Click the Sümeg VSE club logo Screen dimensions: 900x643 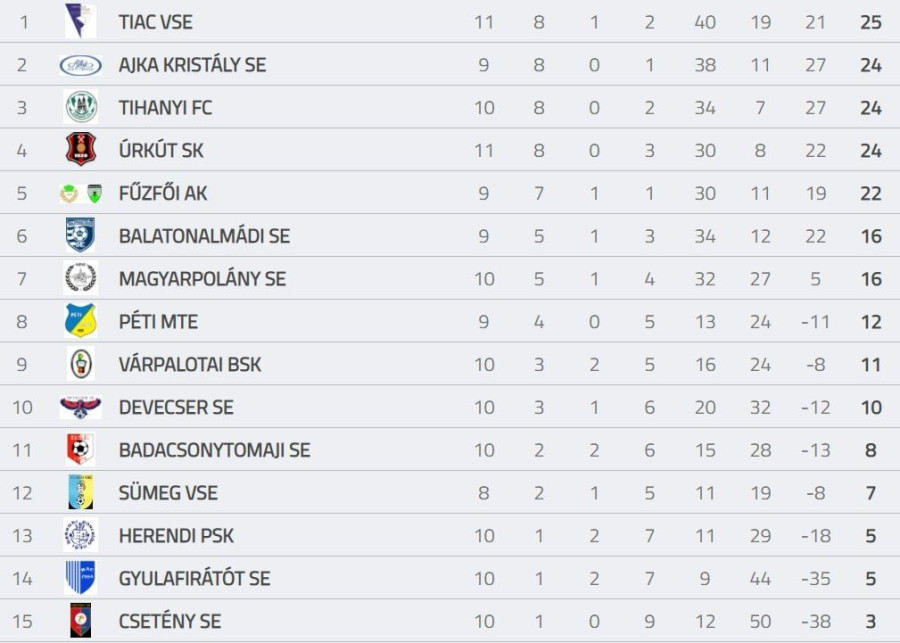coord(80,493)
